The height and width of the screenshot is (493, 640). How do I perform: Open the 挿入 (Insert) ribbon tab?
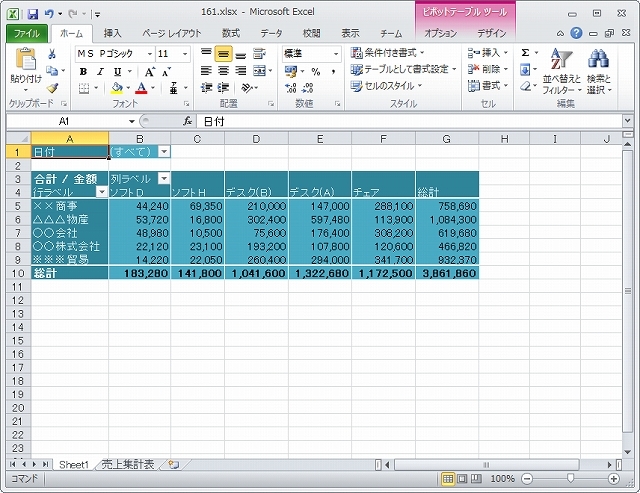pos(113,33)
